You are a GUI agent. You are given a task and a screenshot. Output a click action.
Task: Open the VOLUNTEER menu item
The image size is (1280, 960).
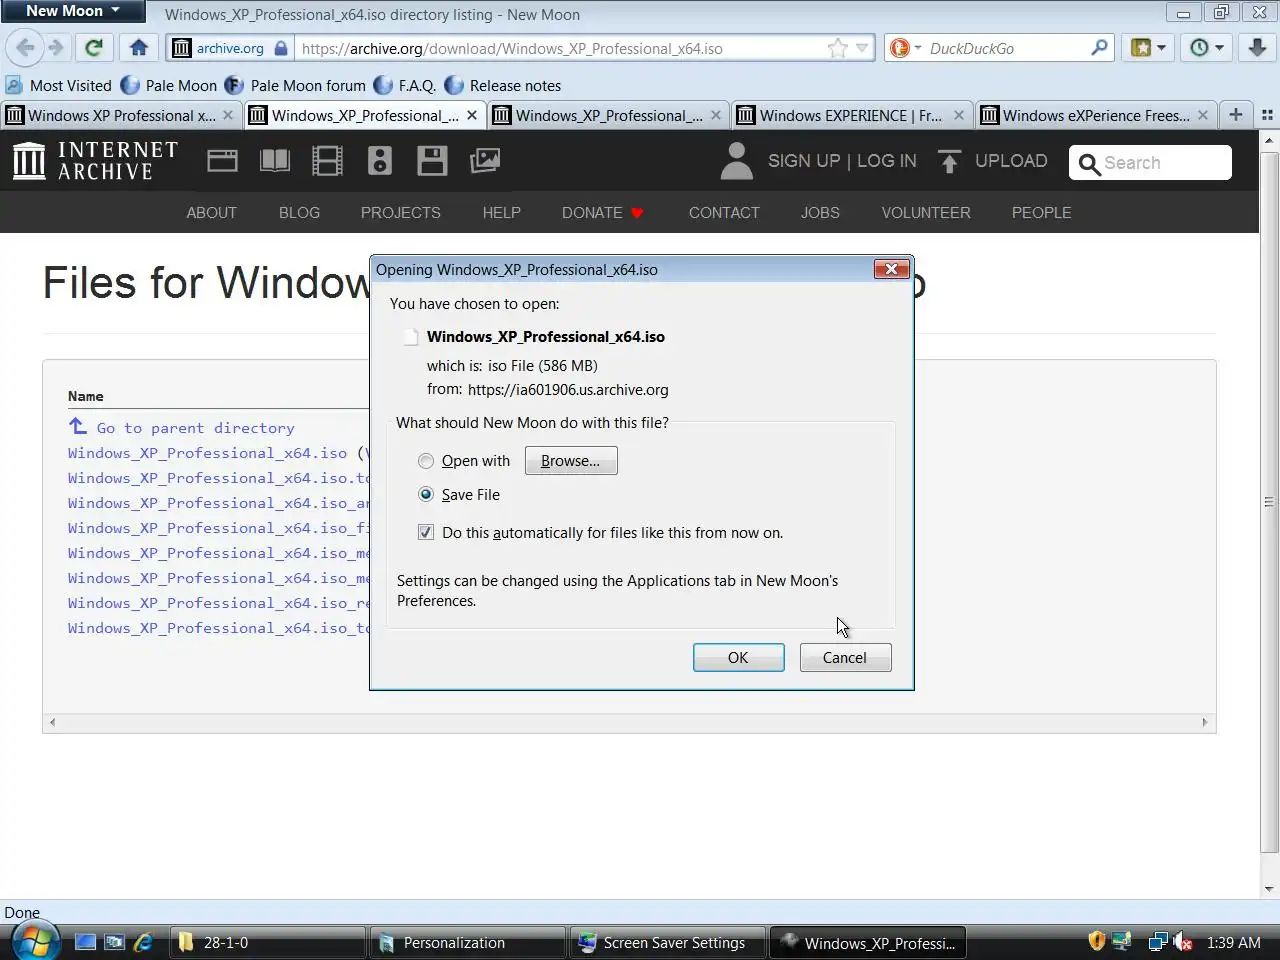point(926,213)
